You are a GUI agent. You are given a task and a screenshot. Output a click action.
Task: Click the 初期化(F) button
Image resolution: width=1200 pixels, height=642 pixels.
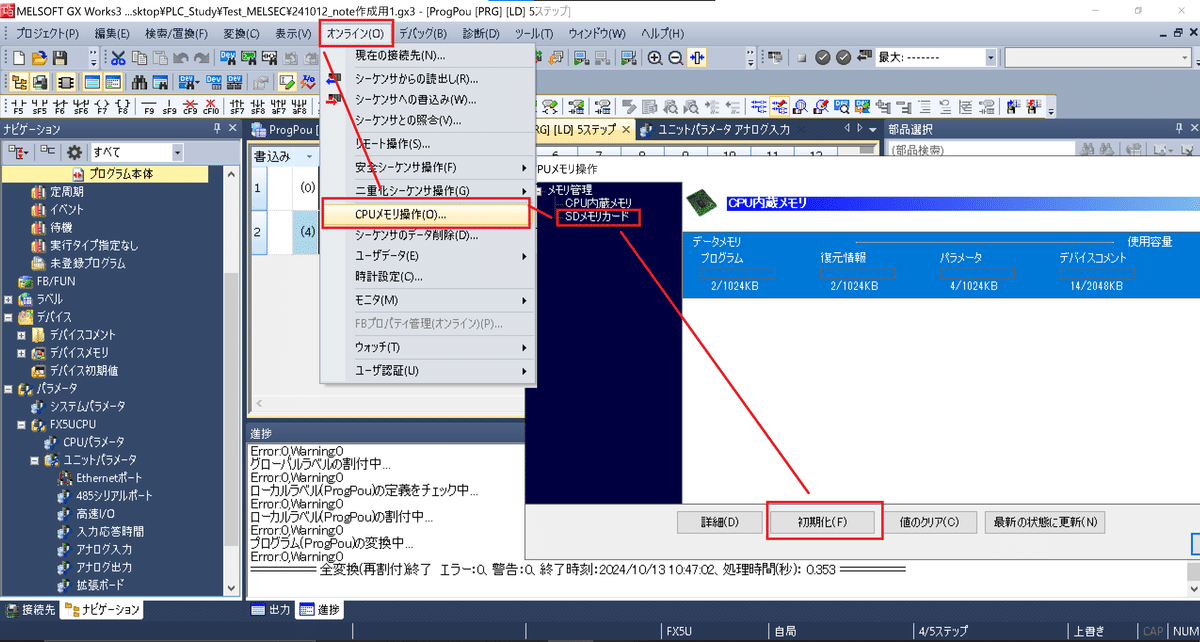(x=822, y=522)
